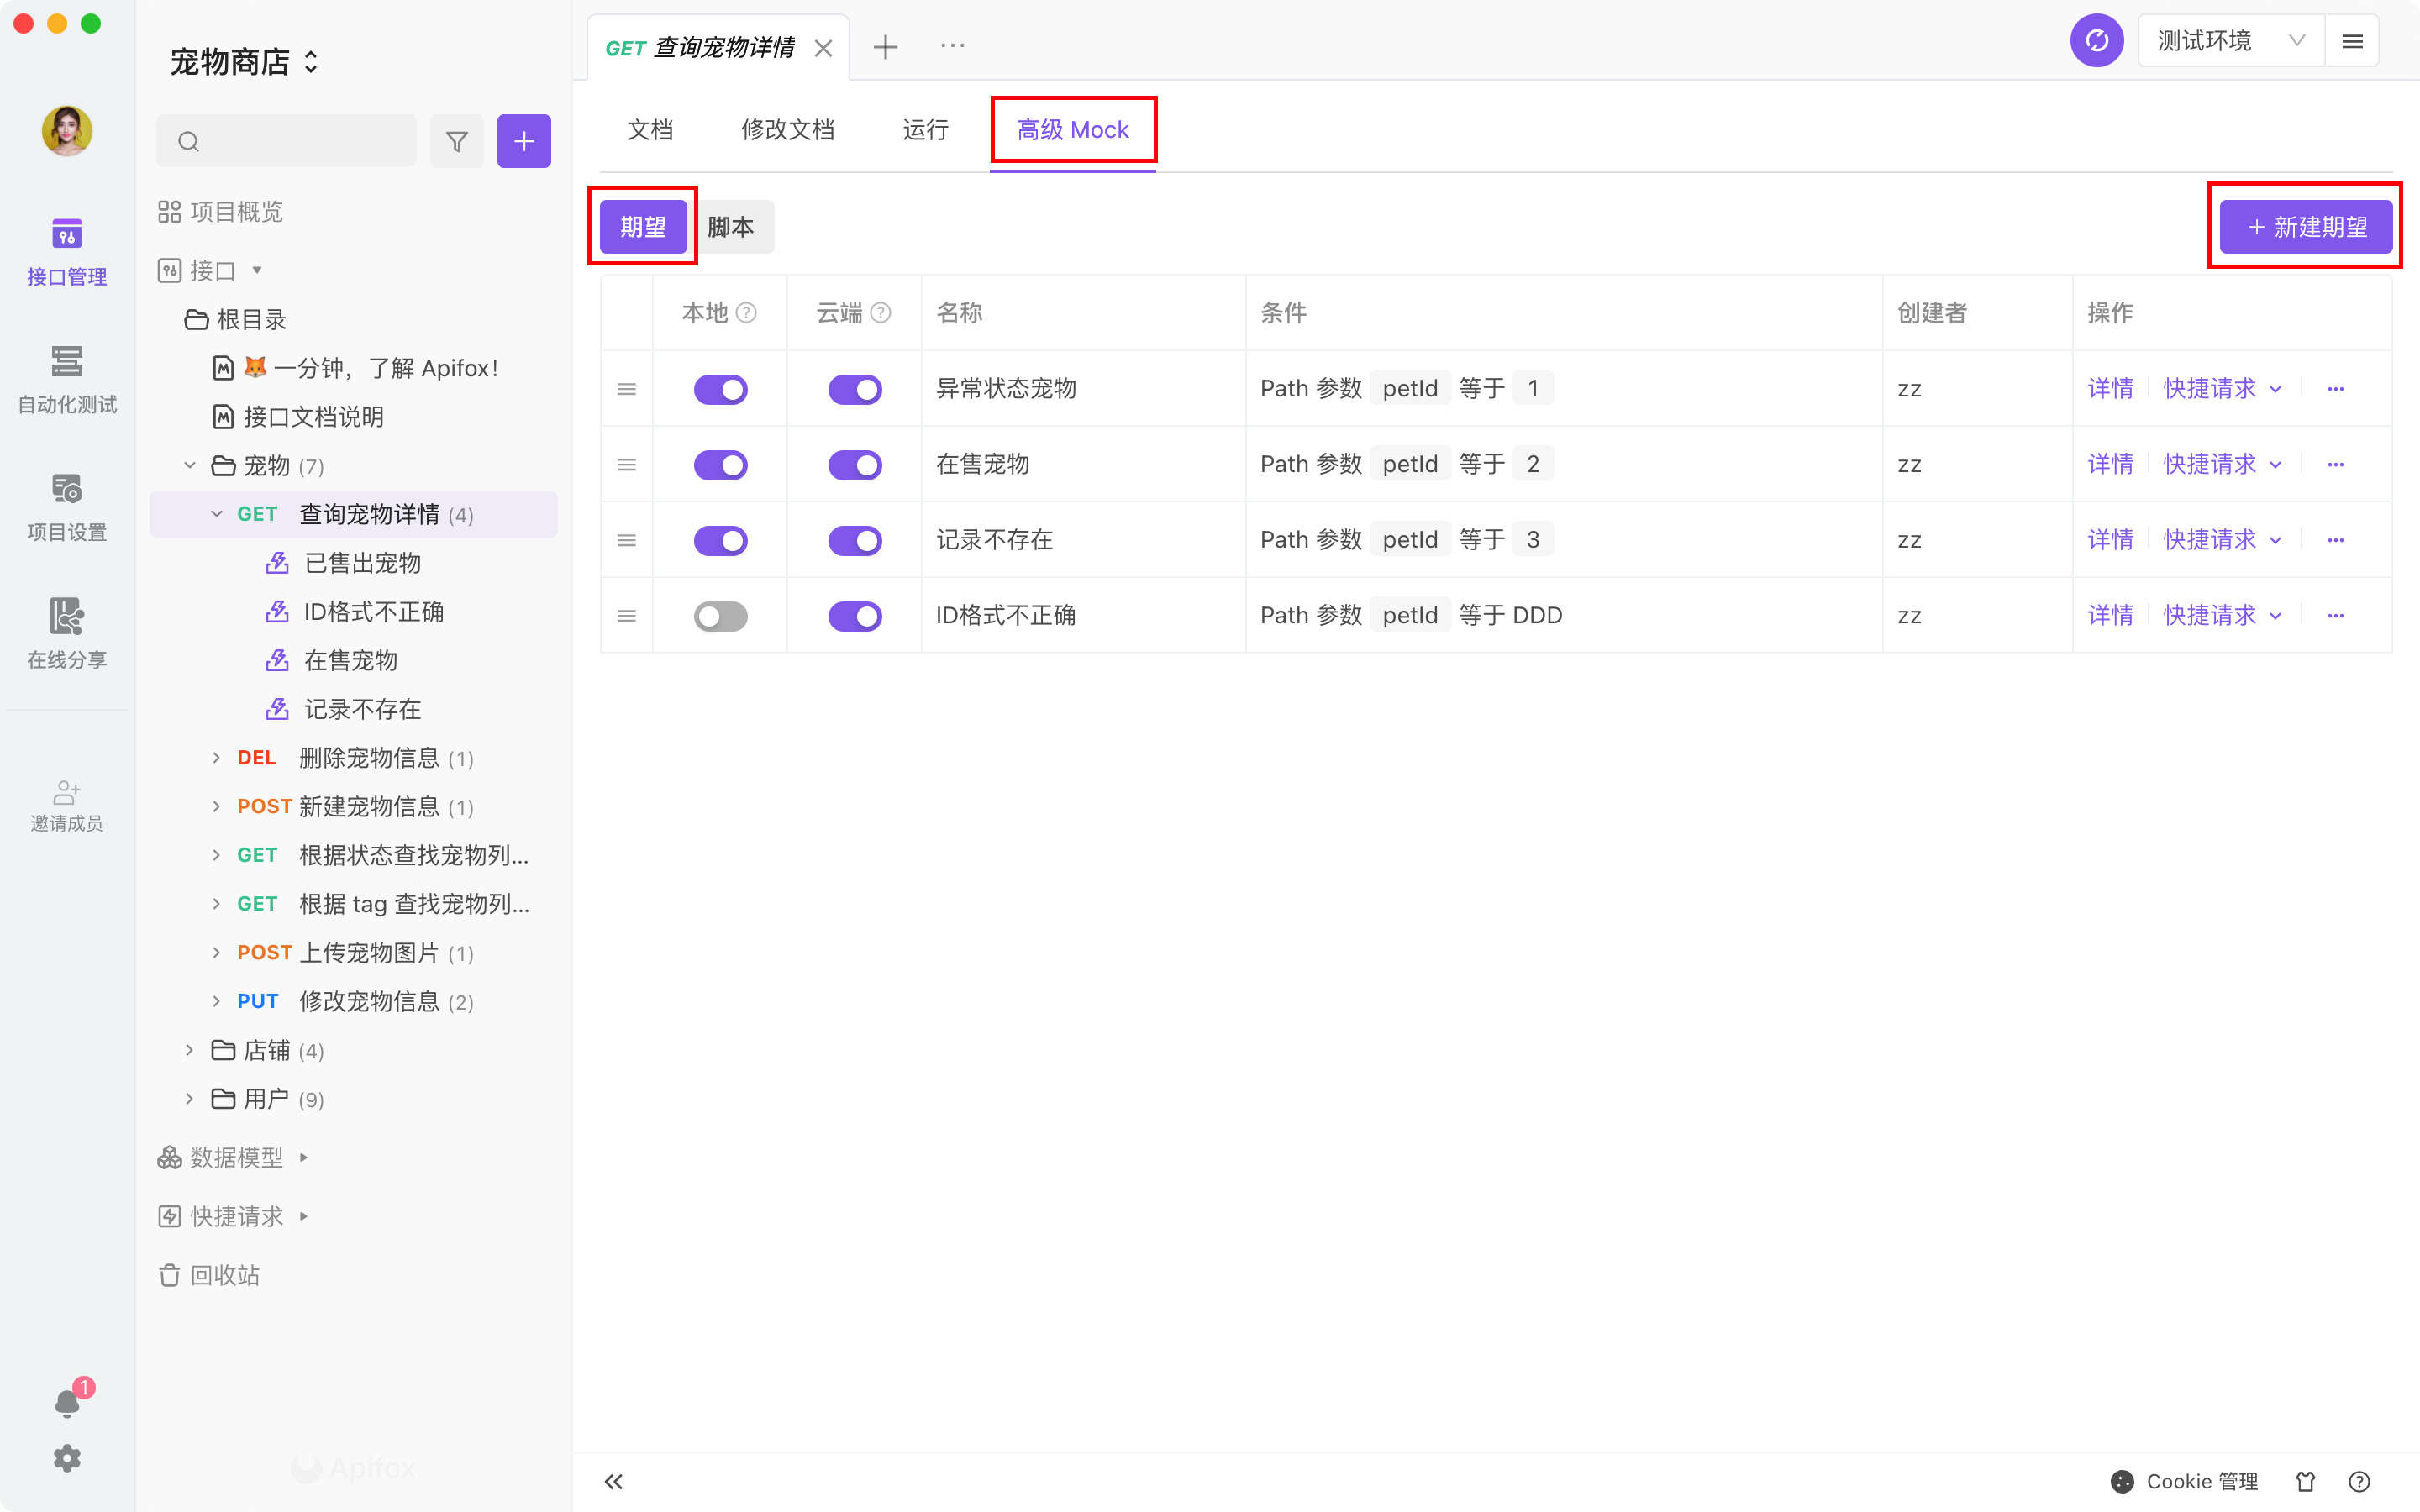Enable 本地 mock for ID格式不正确
This screenshot has height=1512, width=2420.
point(720,615)
